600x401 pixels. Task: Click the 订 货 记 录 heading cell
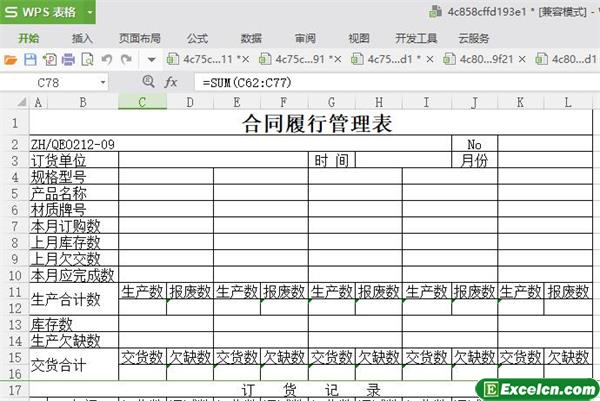311,390
